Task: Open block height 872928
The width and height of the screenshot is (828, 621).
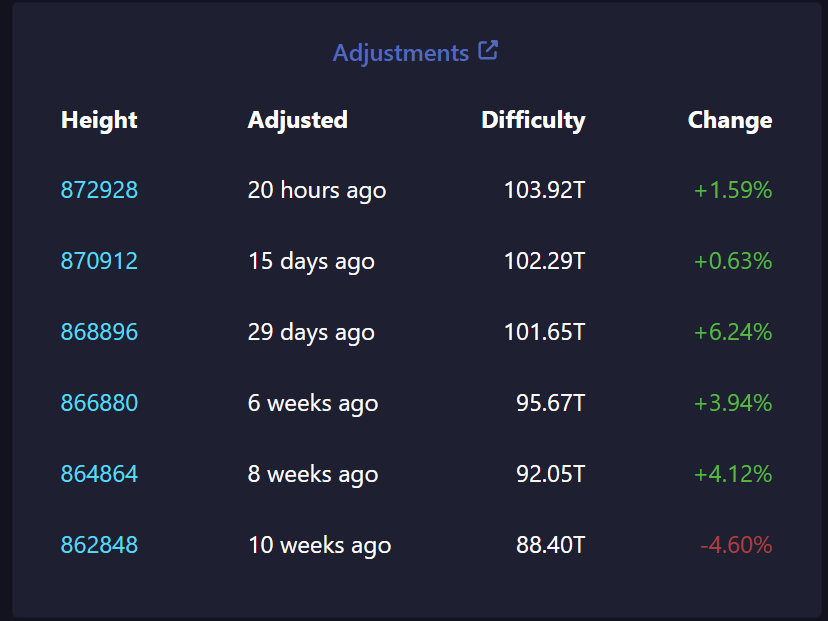Action: pos(99,190)
